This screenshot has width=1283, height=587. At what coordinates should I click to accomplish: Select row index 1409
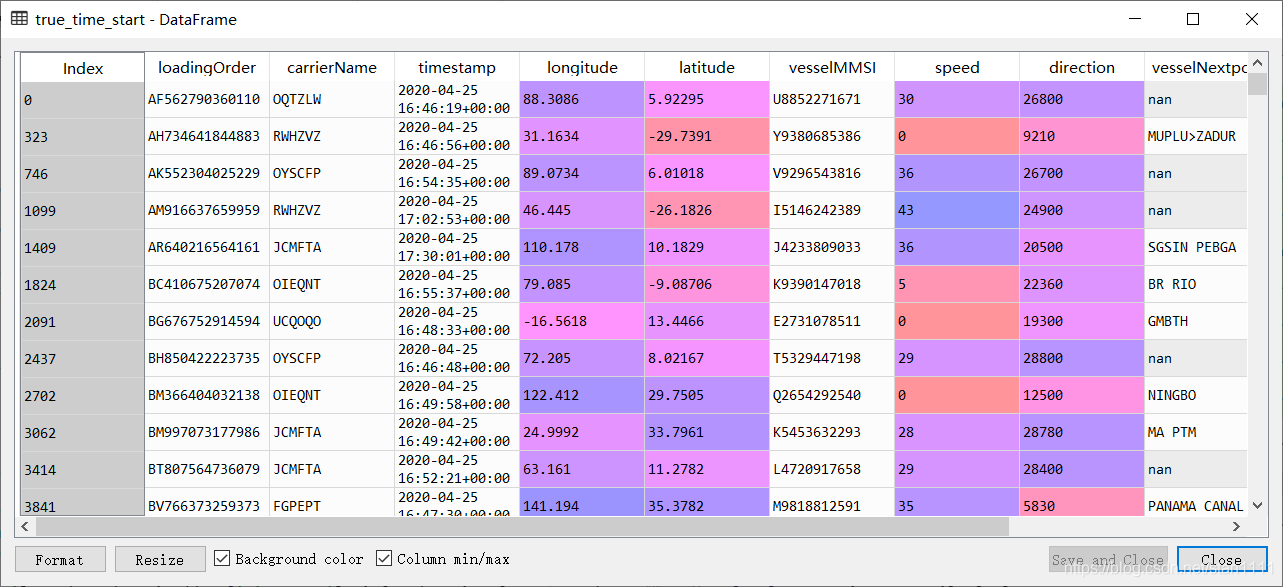coord(83,247)
